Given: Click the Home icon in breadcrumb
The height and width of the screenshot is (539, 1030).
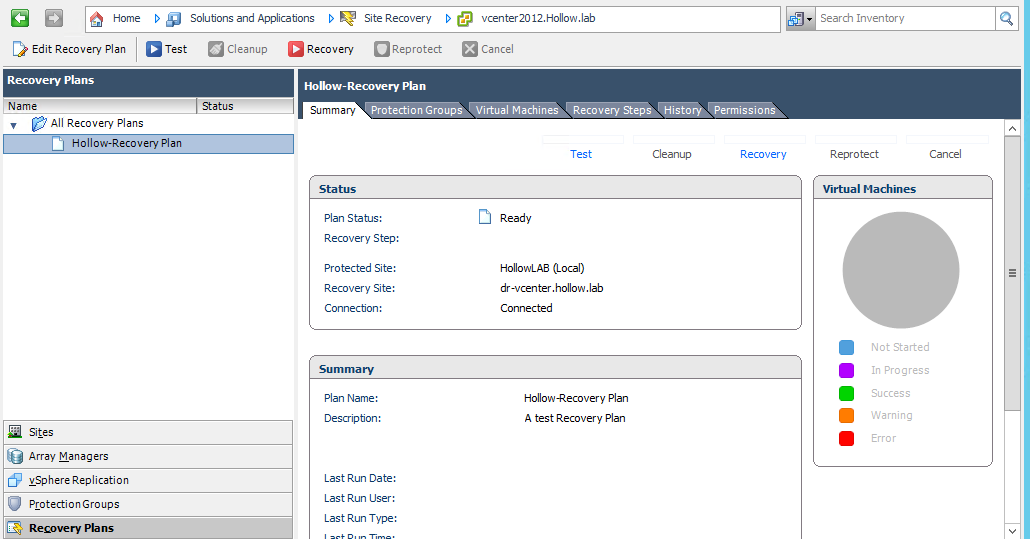Looking at the screenshot, I should click(x=97, y=18).
